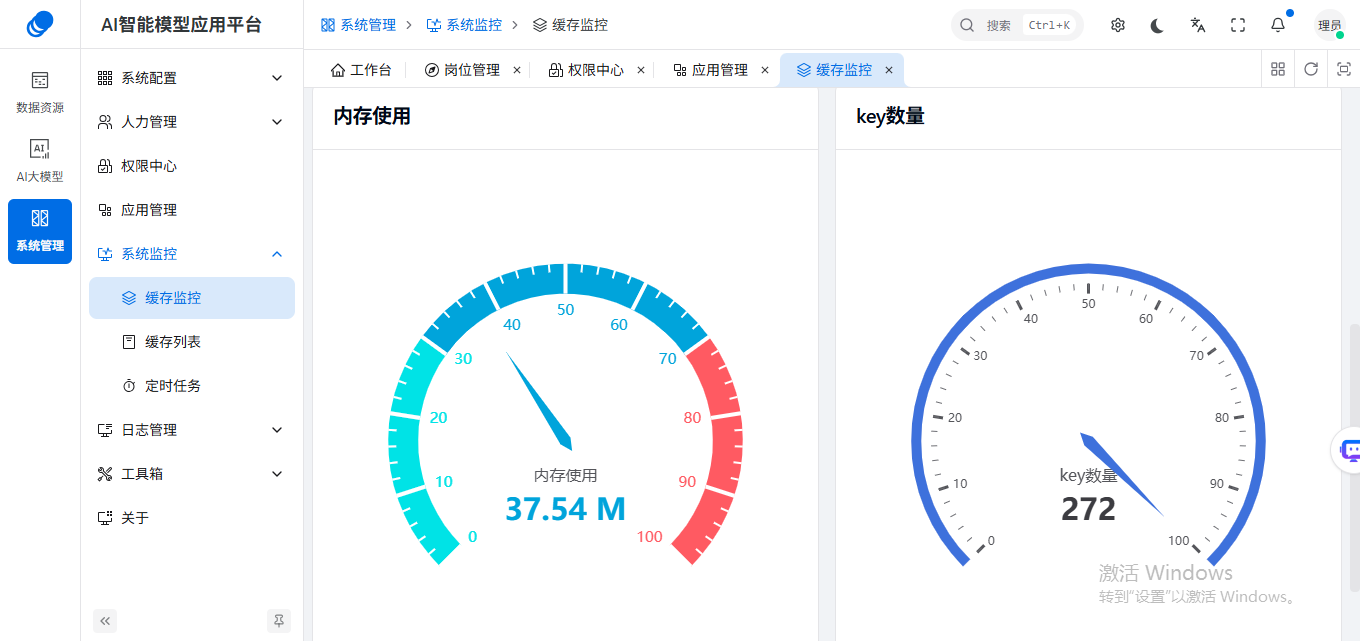Image resolution: width=1360 pixels, height=641 pixels.
Task: Select 缓存监控 sidebar item
Action: coord(191,298)
